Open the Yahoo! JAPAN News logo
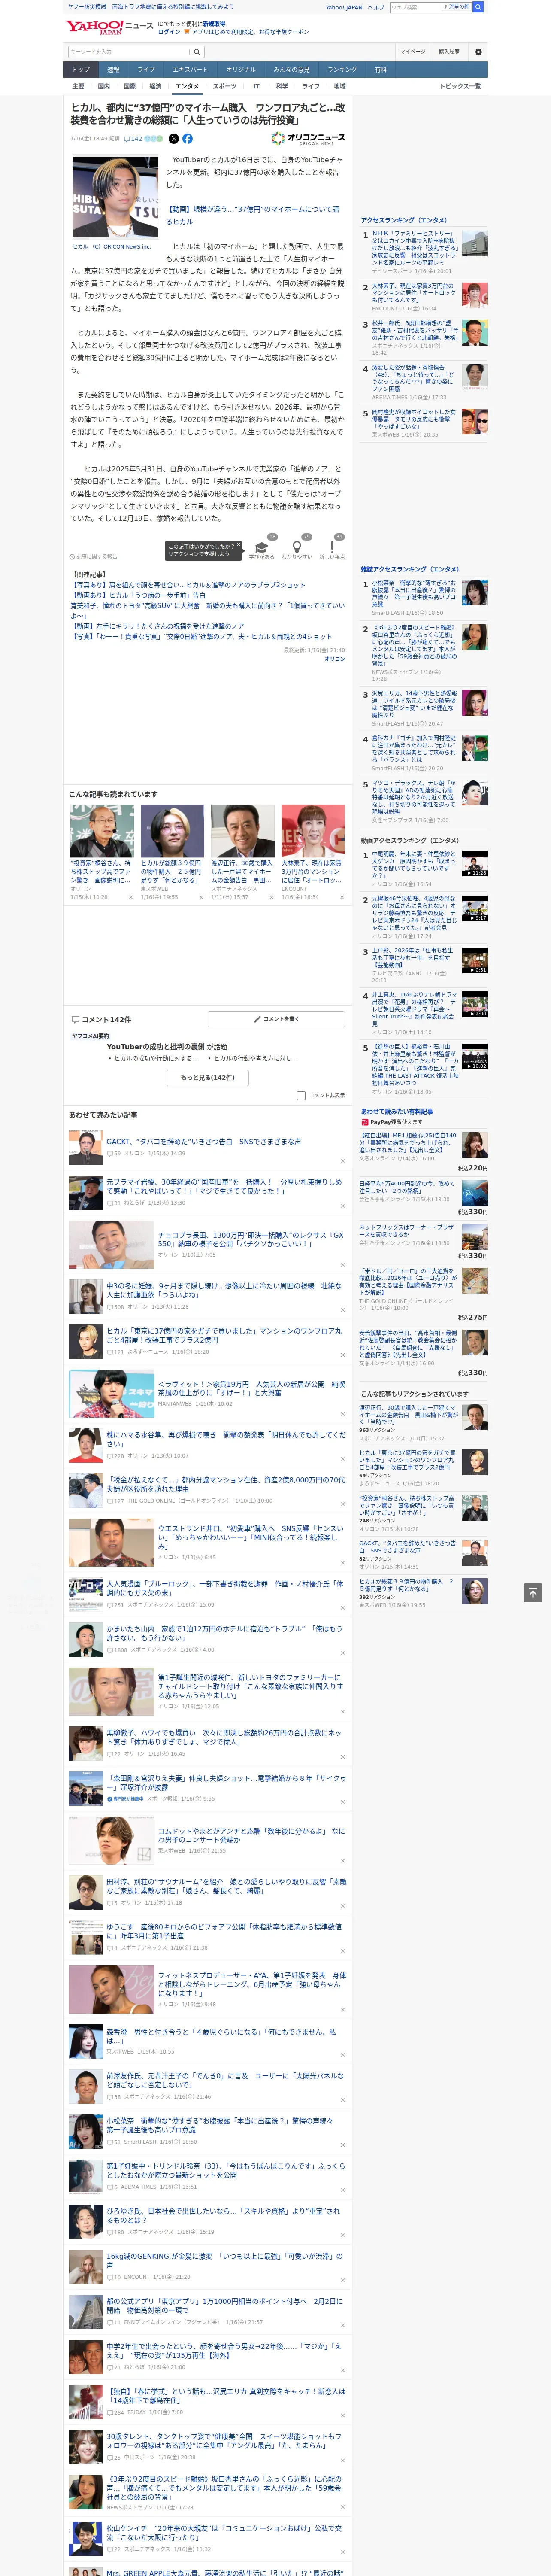Image resolution: width=551 pixels, height=2576 pixels. tap(109, 27)
